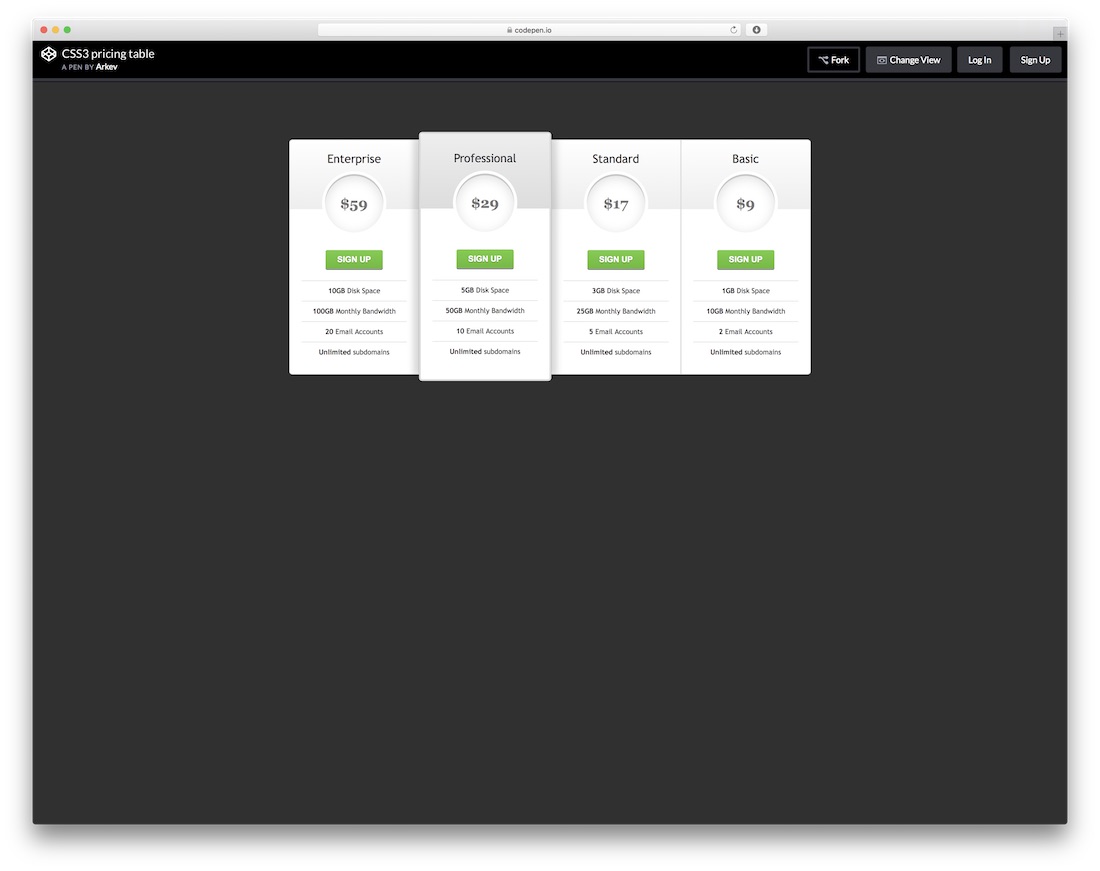Click the $9 price circle
The height and width of the screenshot is (871, 1100).
tap(745, 204)
